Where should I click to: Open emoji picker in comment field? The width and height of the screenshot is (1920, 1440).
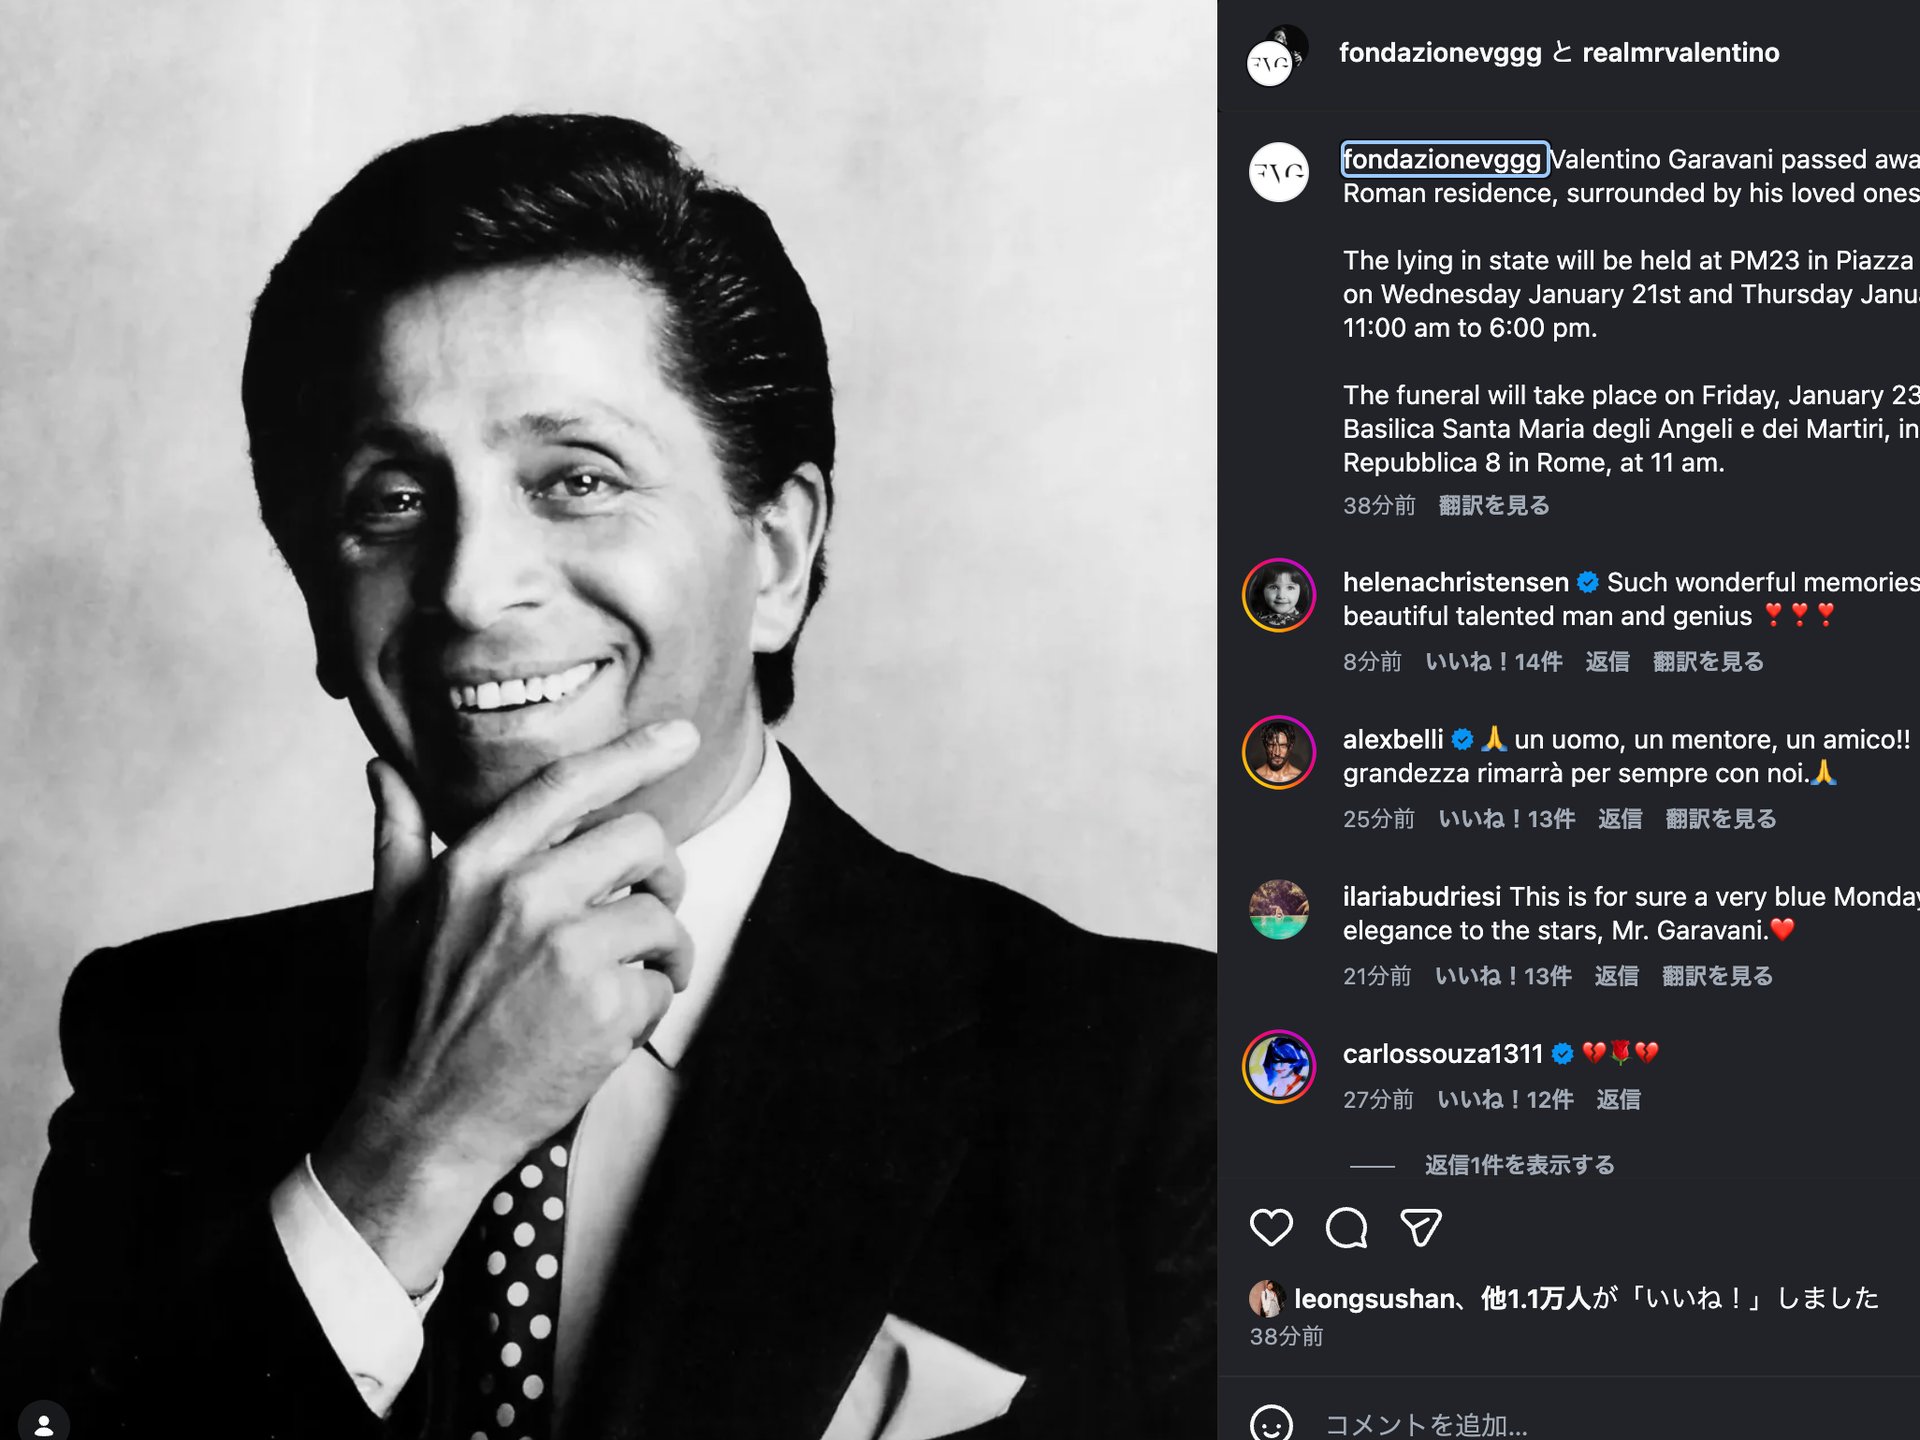(1271, 1424)
